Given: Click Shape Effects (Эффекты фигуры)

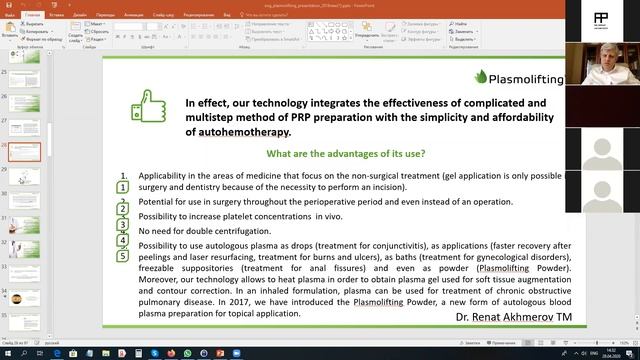Looking at the screenshot, I should pos(421,39).
